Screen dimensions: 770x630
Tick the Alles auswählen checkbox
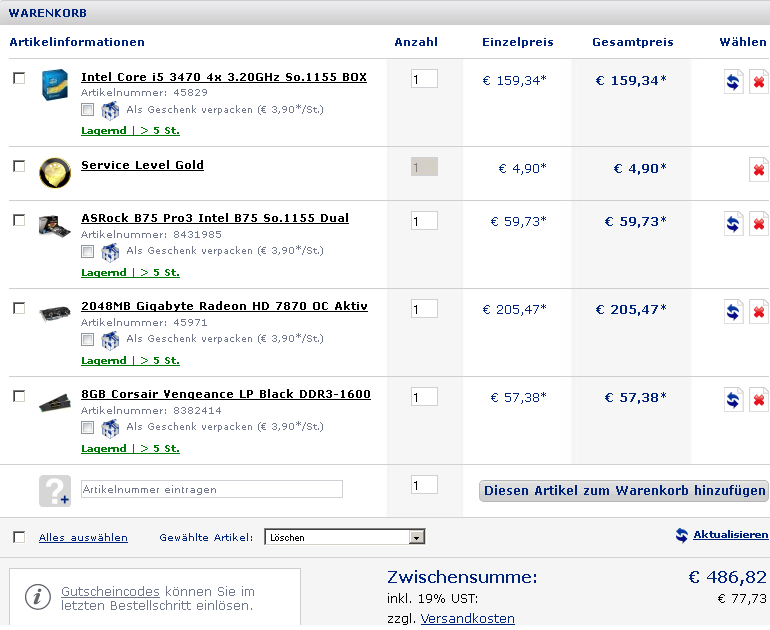[x=19, y=537]
